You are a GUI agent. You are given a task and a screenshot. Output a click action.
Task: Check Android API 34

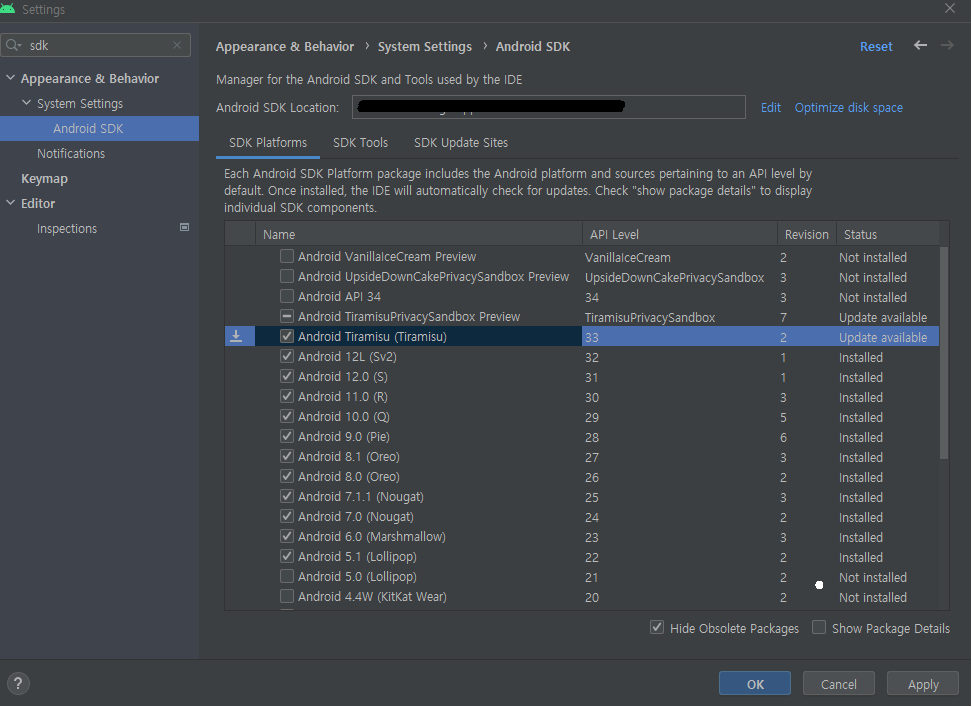[x=286, y=296]
